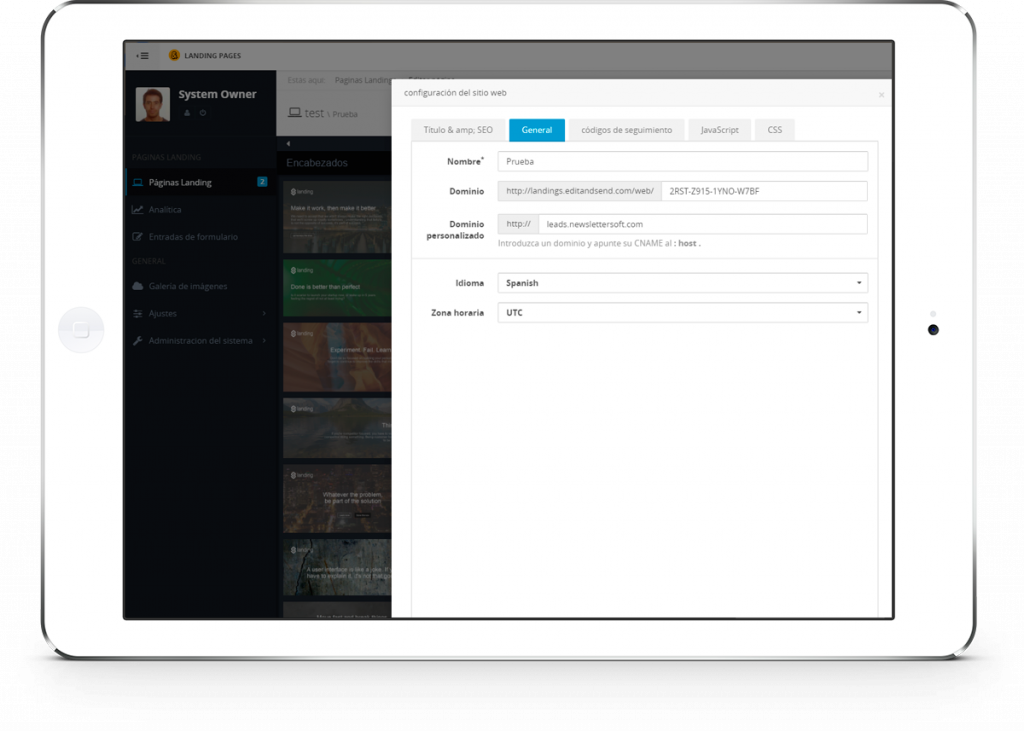The height and width of the screenshot is (731, 1024).
Task: Click the wrench icon beside Administración del sistema
Action: (138, 340)
